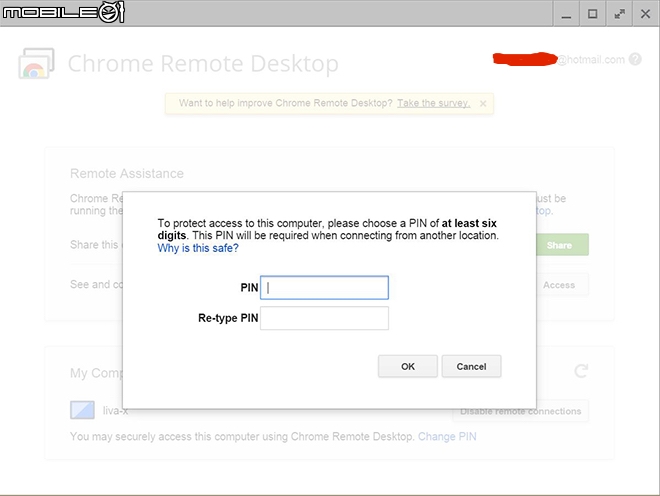The image size is (660, 496).
Task: Click the liva-x computer name
Action: click(x=115, y=411)
